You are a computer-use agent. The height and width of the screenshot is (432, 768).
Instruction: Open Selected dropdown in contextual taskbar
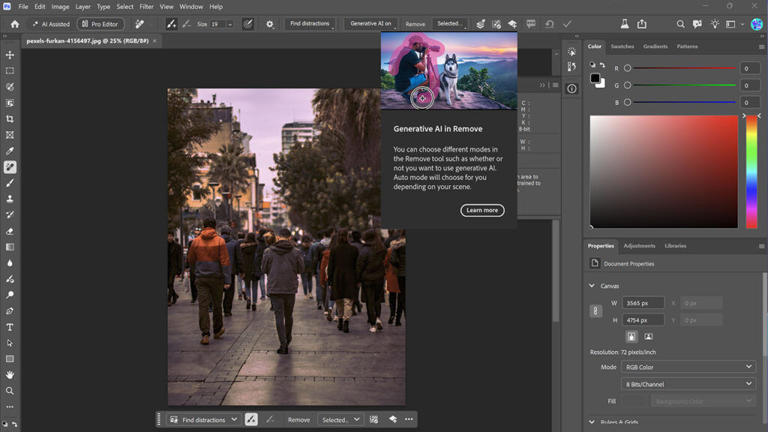tap(340, 420)
